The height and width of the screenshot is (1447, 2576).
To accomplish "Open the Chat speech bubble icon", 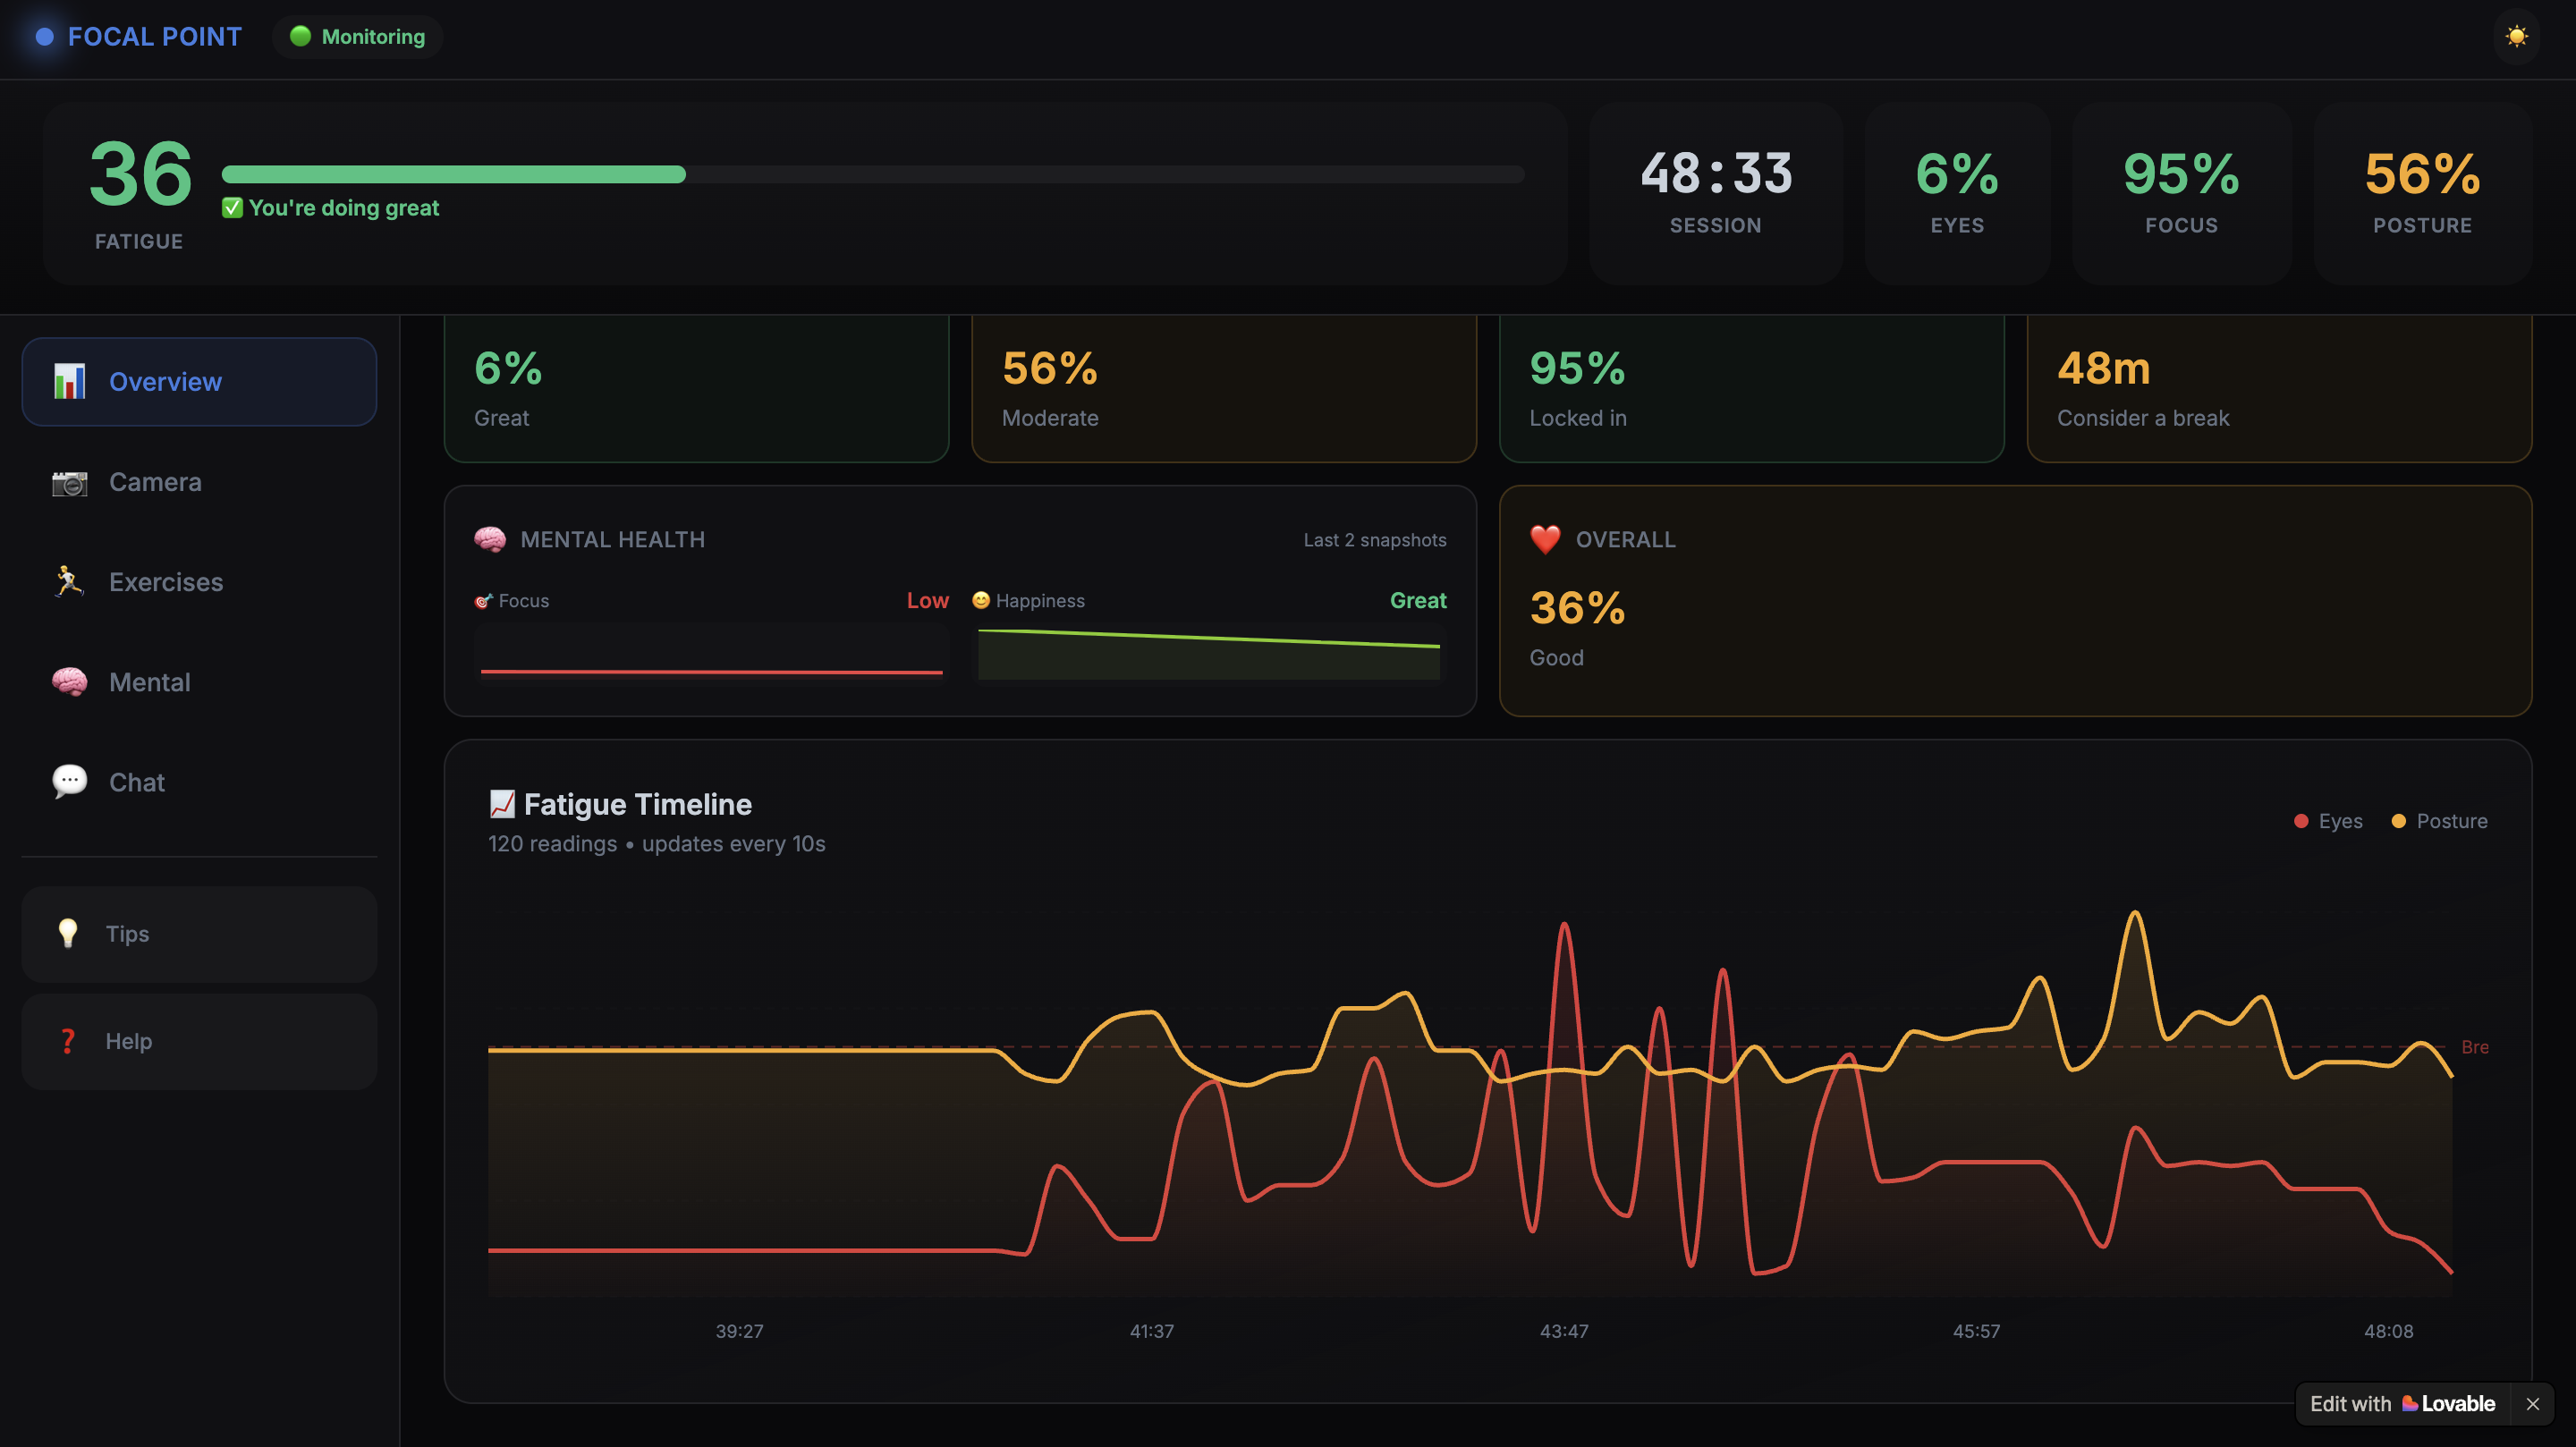I will coord(69,781).
